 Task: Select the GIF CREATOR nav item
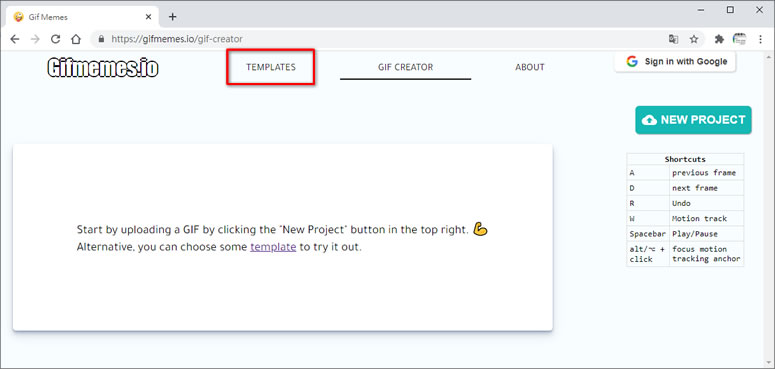[405, 67]
